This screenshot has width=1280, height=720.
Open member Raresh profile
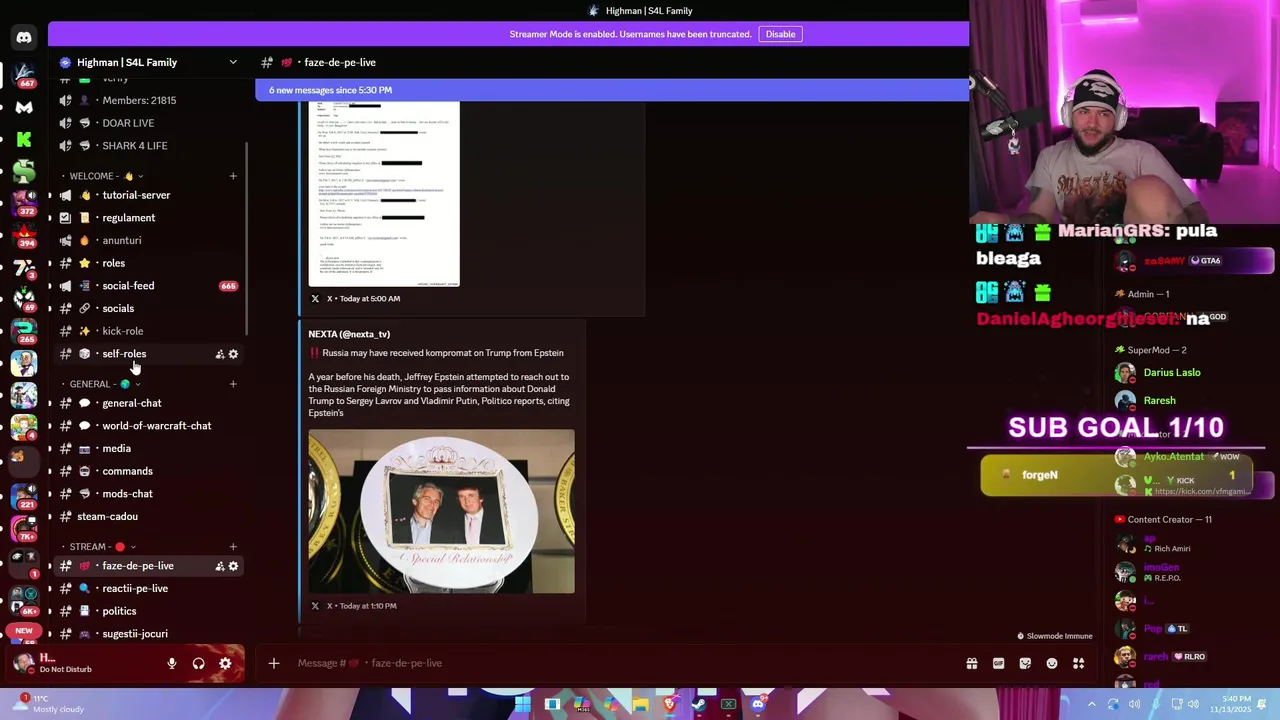tap(1160, 401)
